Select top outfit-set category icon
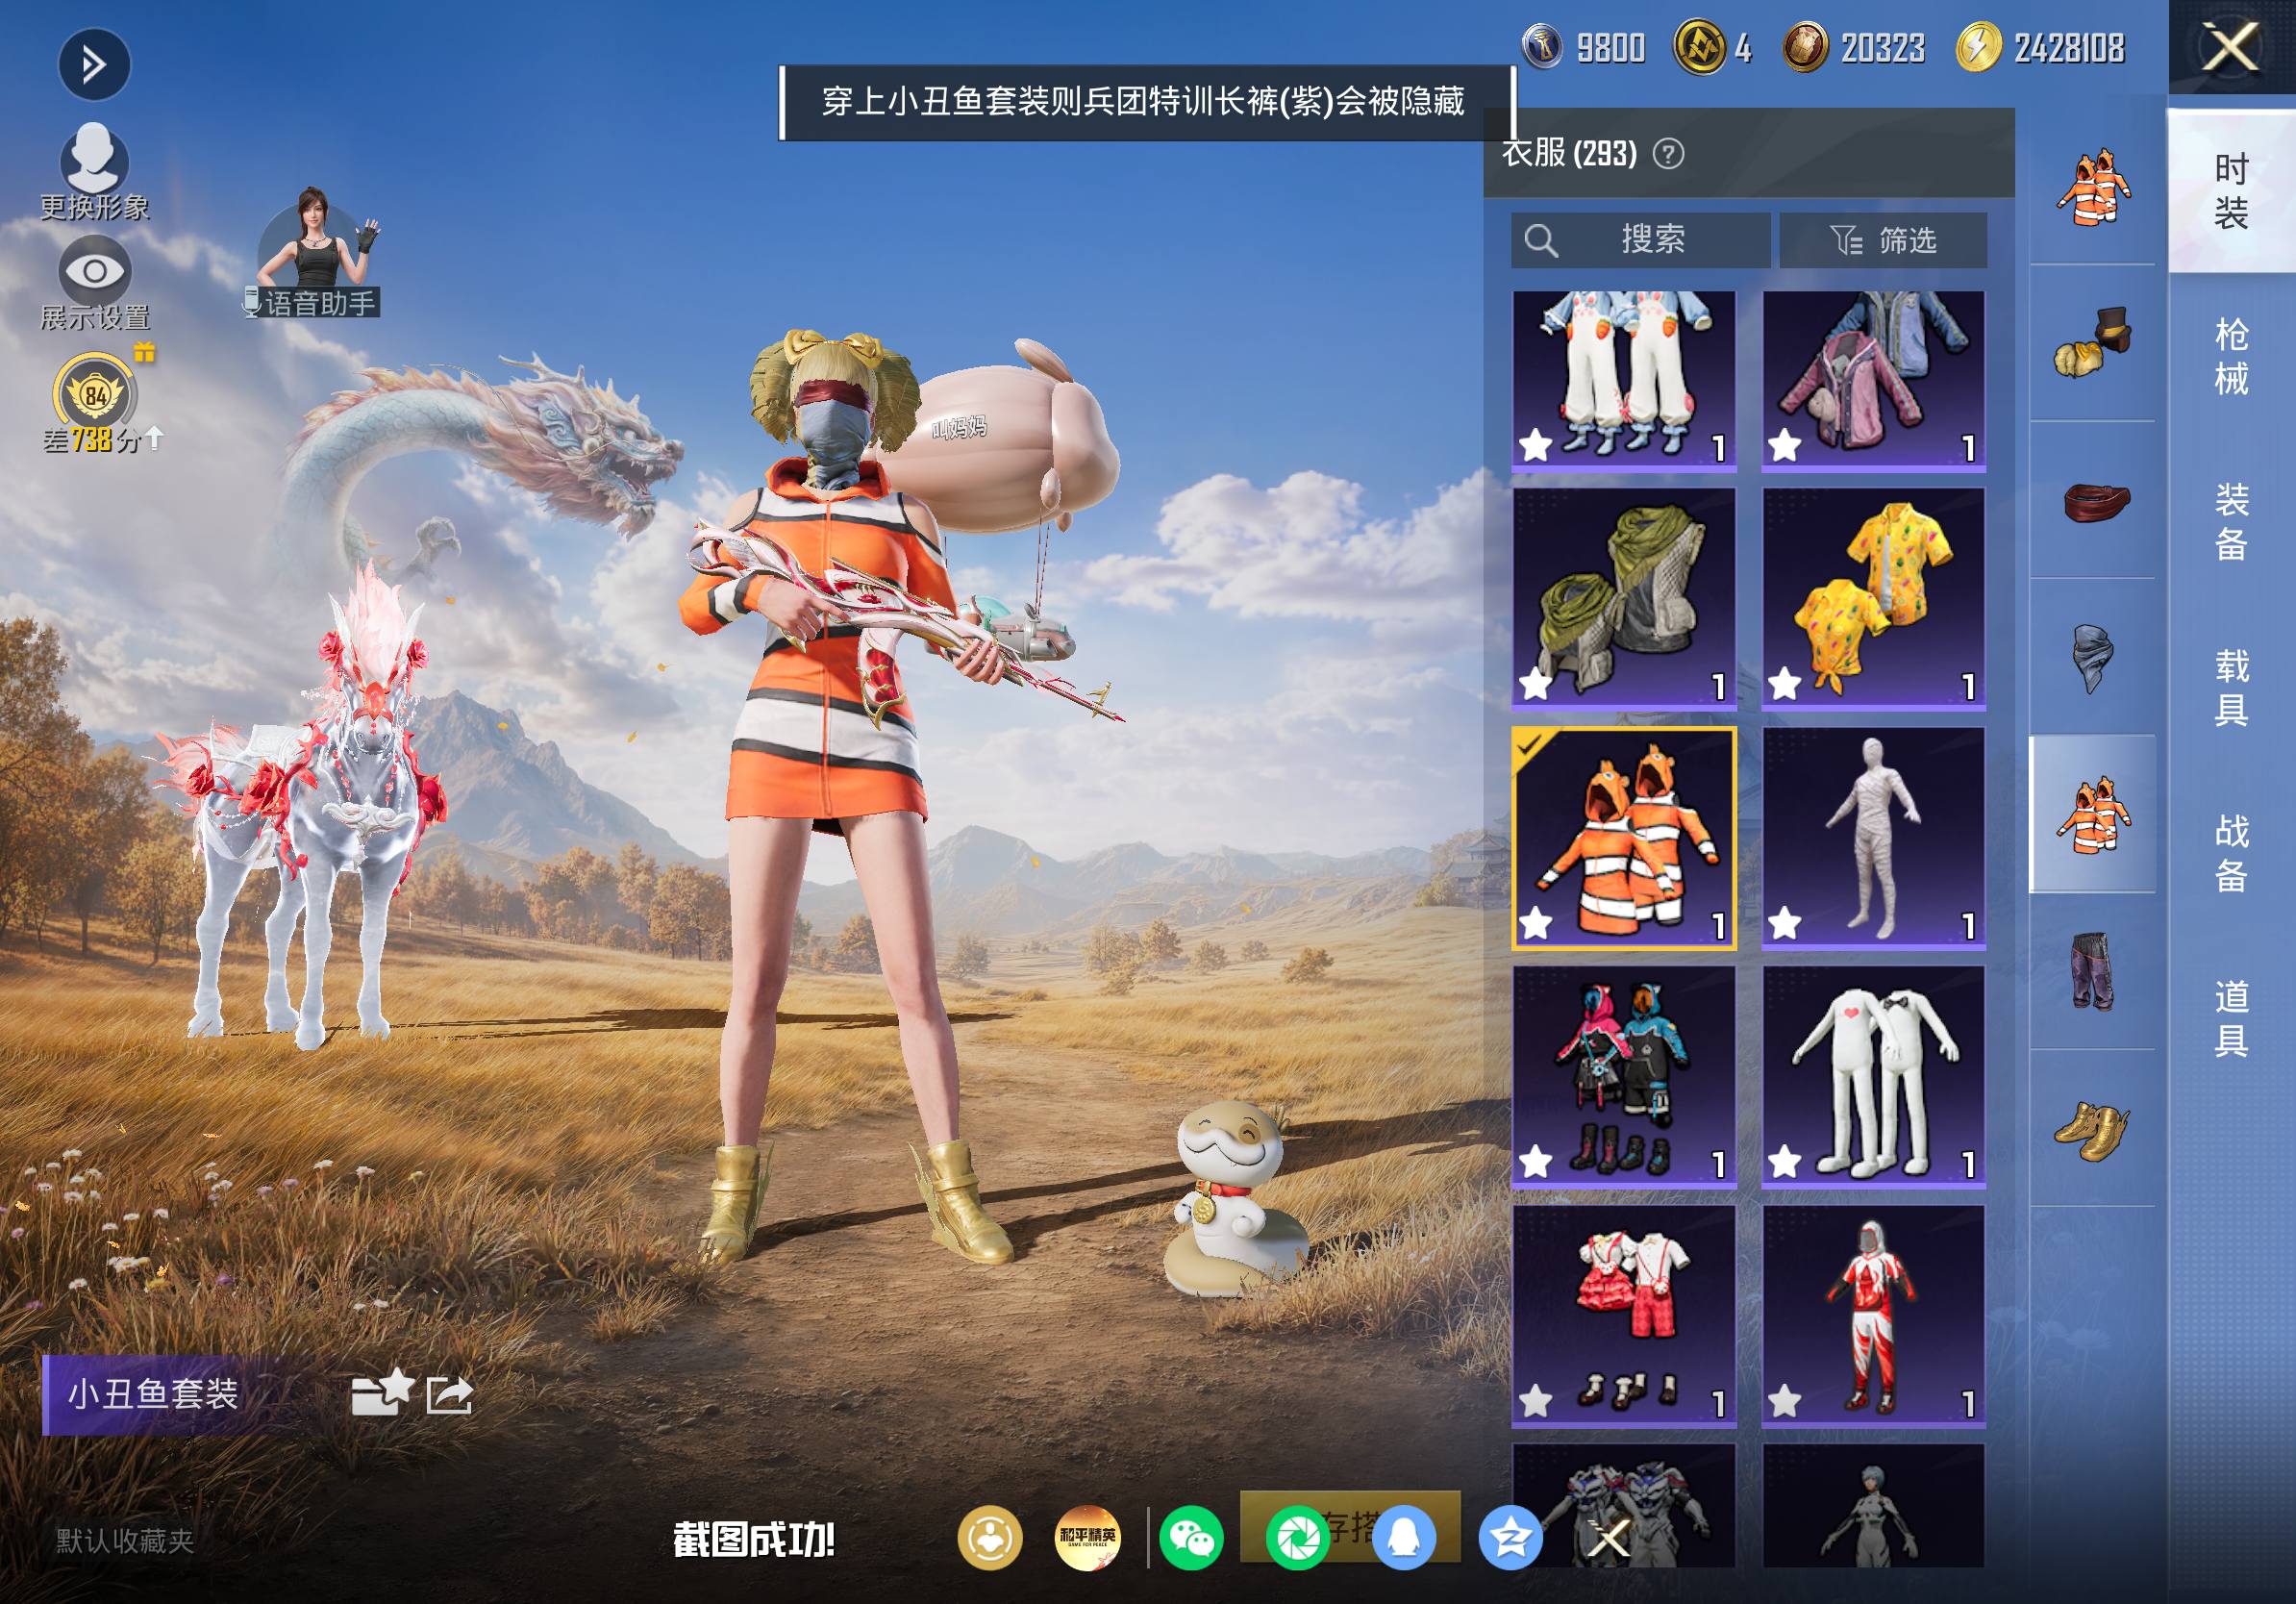The height and width of the screenshot is (1604, 2296). point(2092,187)
